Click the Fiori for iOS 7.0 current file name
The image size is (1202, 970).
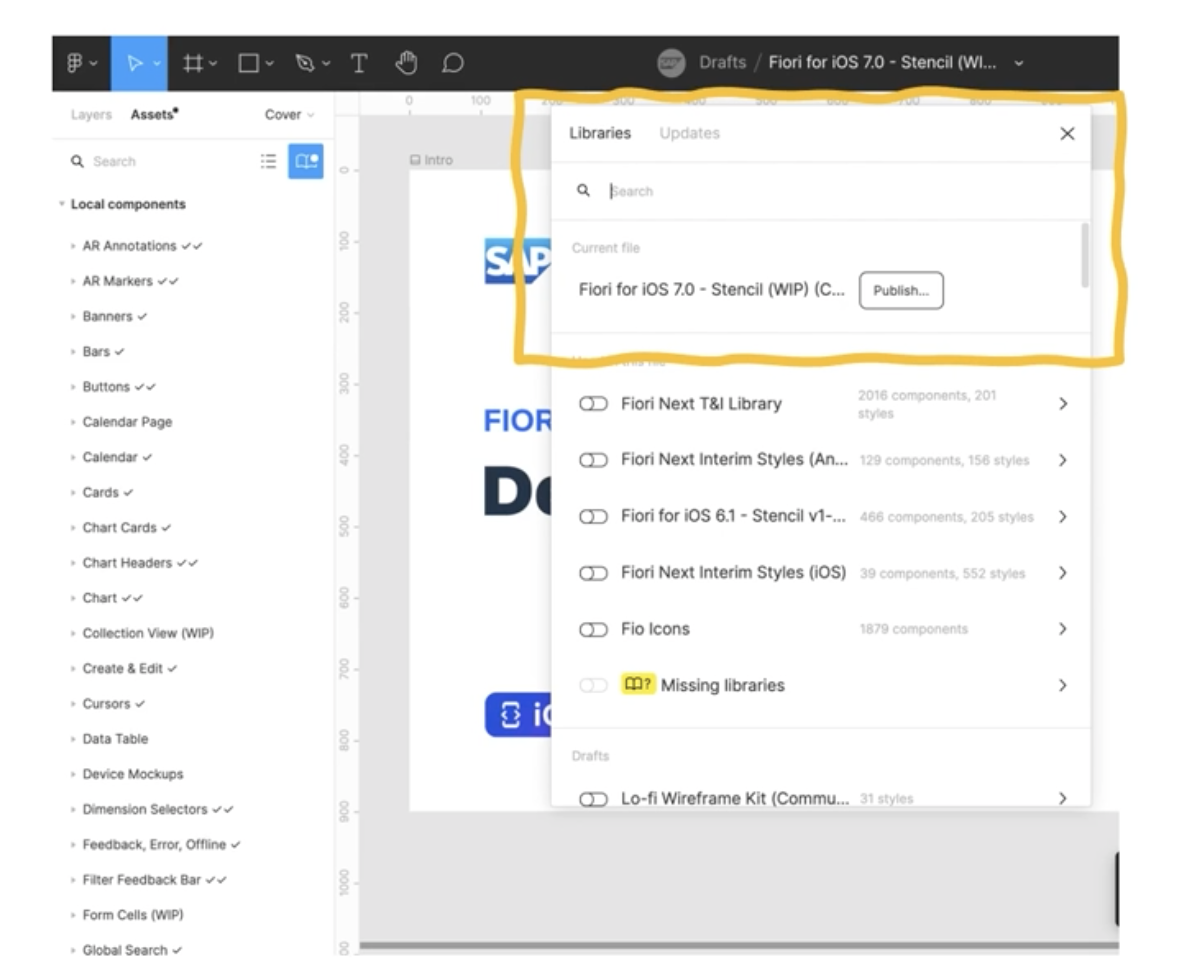pyautogui.click(x=712, y=291)
